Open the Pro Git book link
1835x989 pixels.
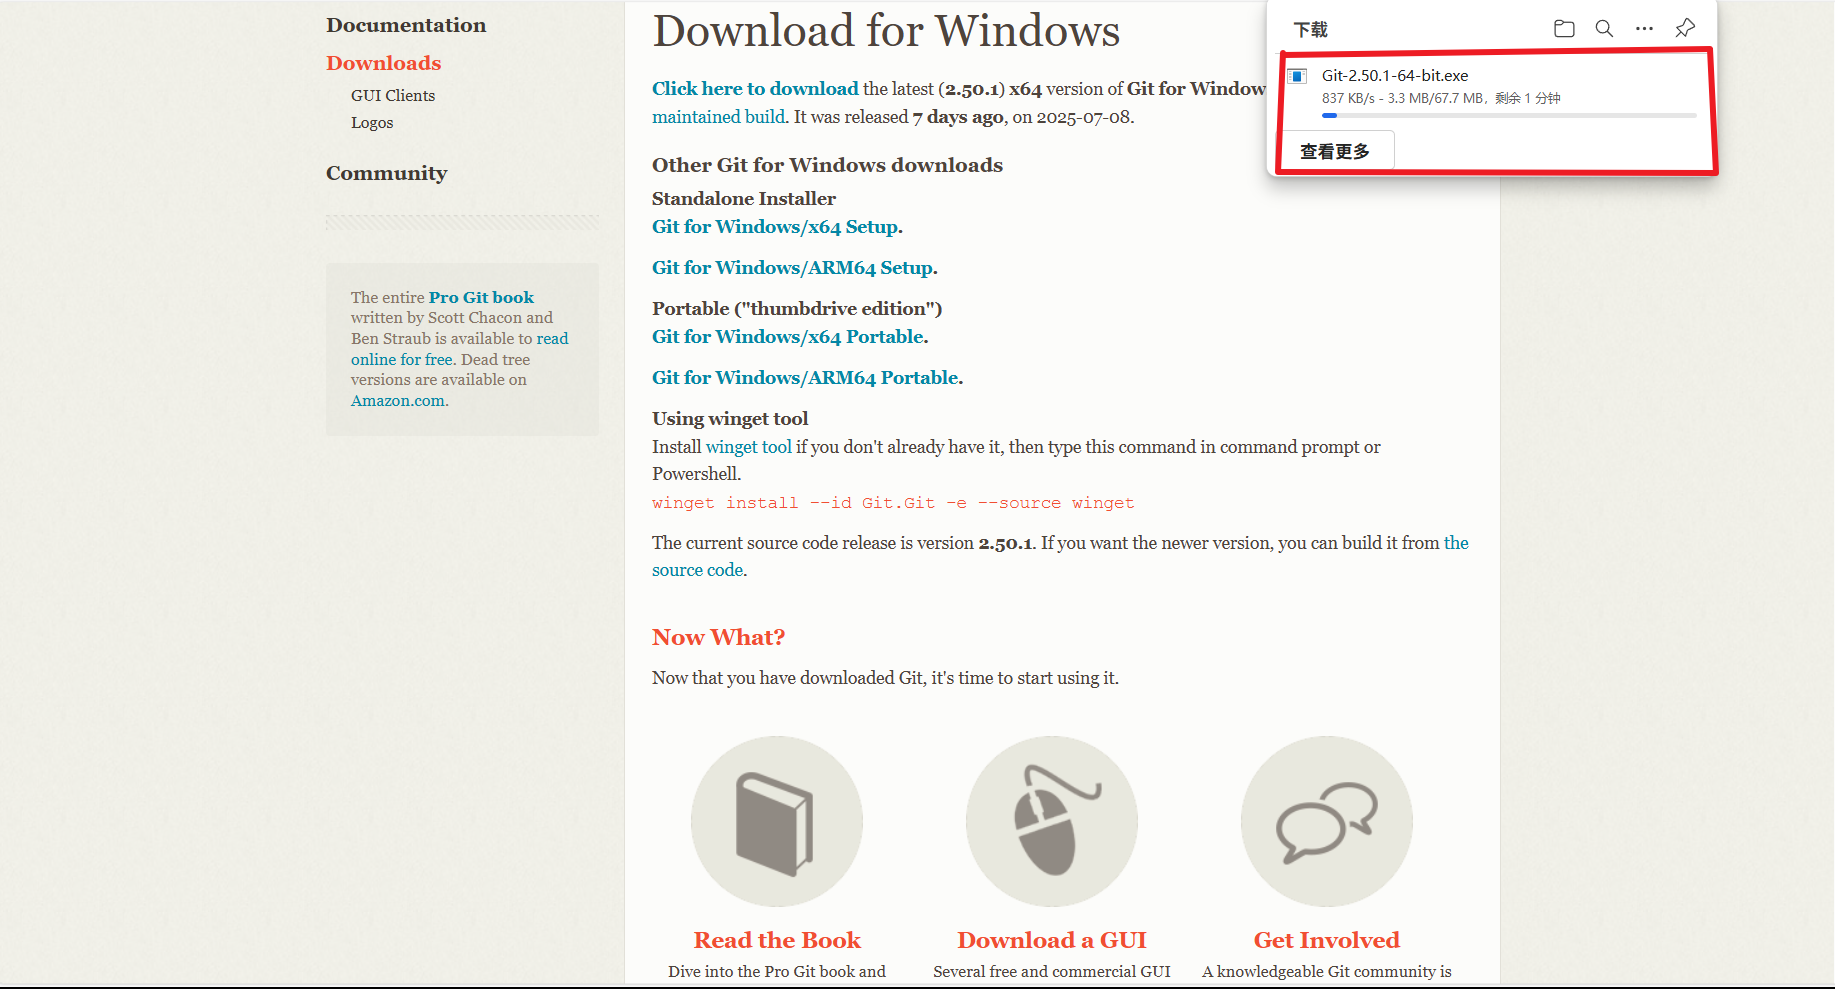point(481,297)
